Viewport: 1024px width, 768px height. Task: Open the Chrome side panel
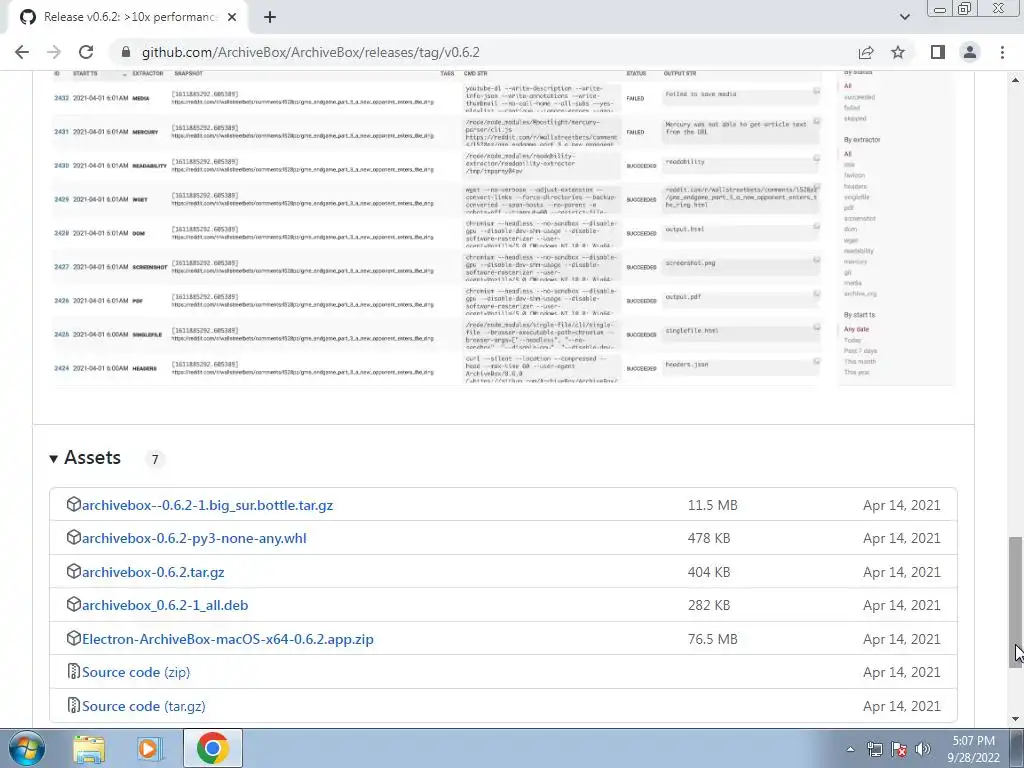[938, 52]
